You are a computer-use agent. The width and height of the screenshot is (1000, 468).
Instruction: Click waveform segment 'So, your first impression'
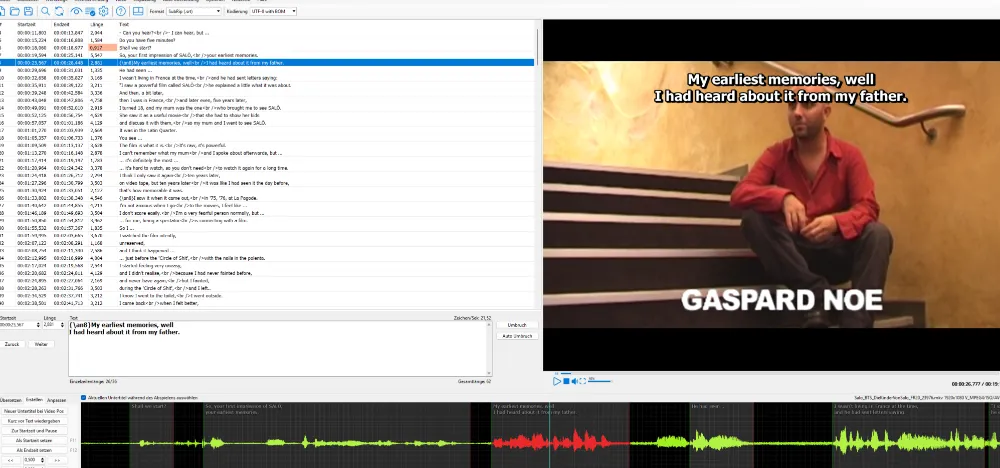pos(337,441)
